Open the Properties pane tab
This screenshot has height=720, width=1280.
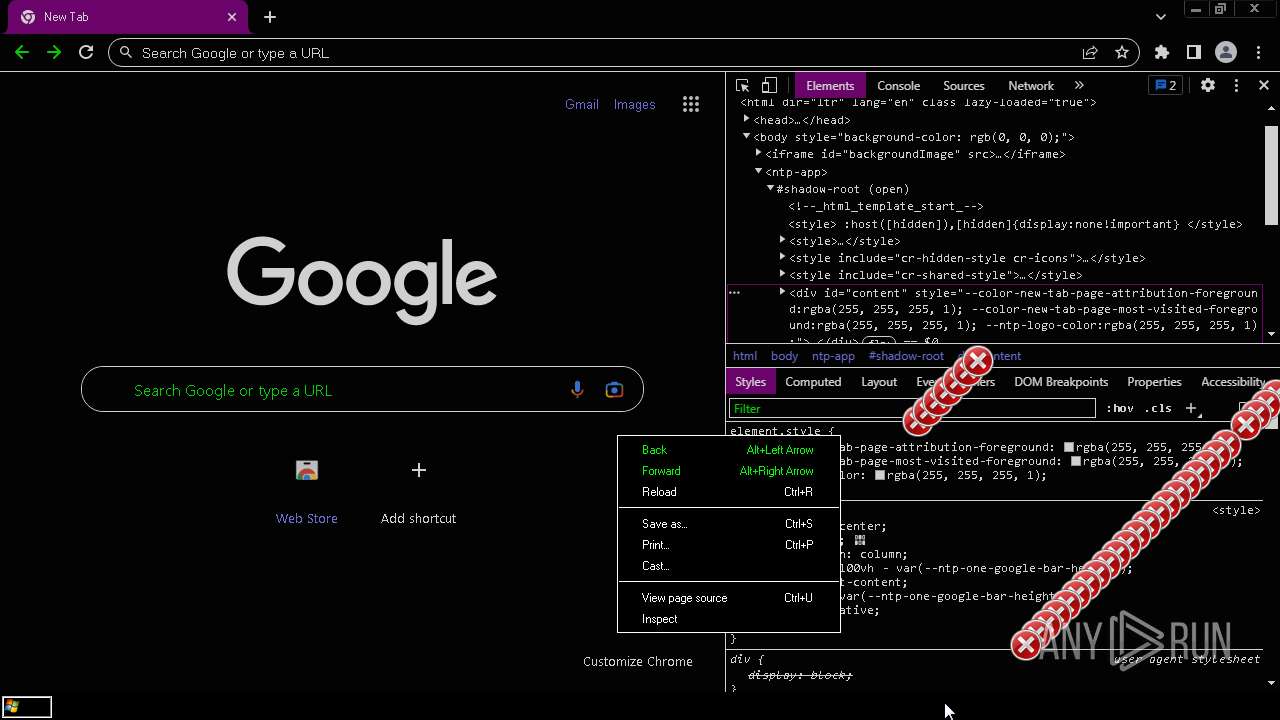pos(1154,382)
